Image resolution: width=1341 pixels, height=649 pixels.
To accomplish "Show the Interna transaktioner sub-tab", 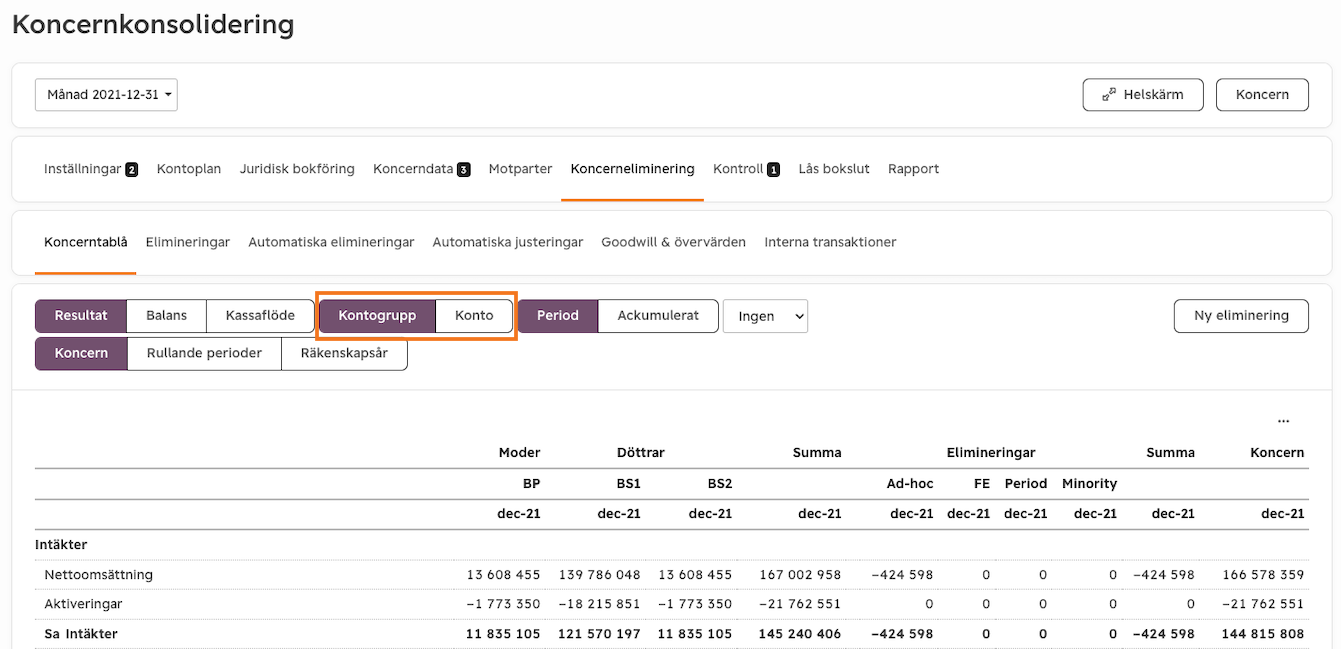I will 830,242.
